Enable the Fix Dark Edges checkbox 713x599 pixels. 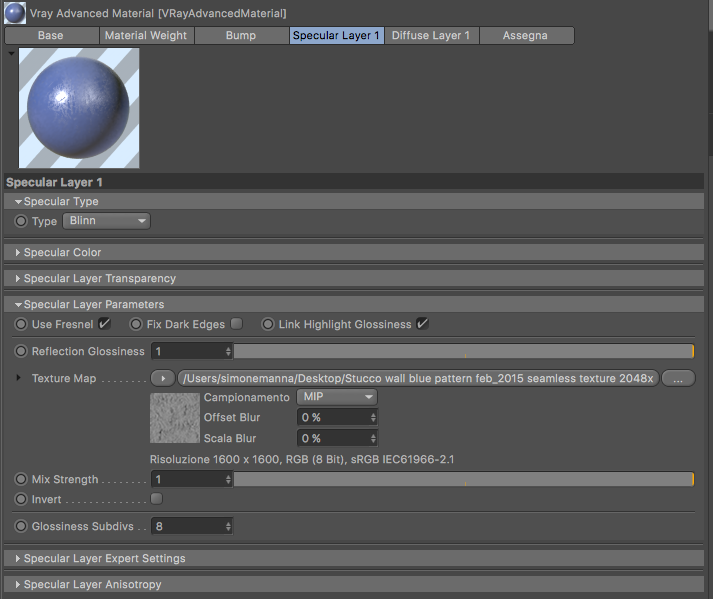[236, 324]
